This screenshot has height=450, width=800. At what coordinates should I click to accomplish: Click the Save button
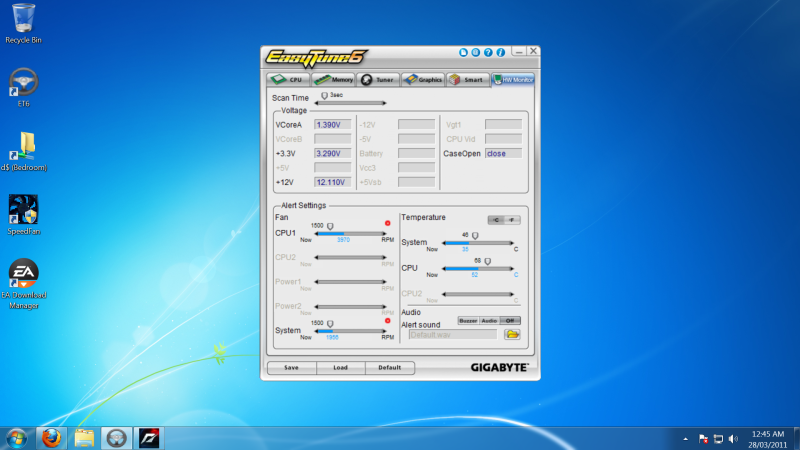(291, 367)
